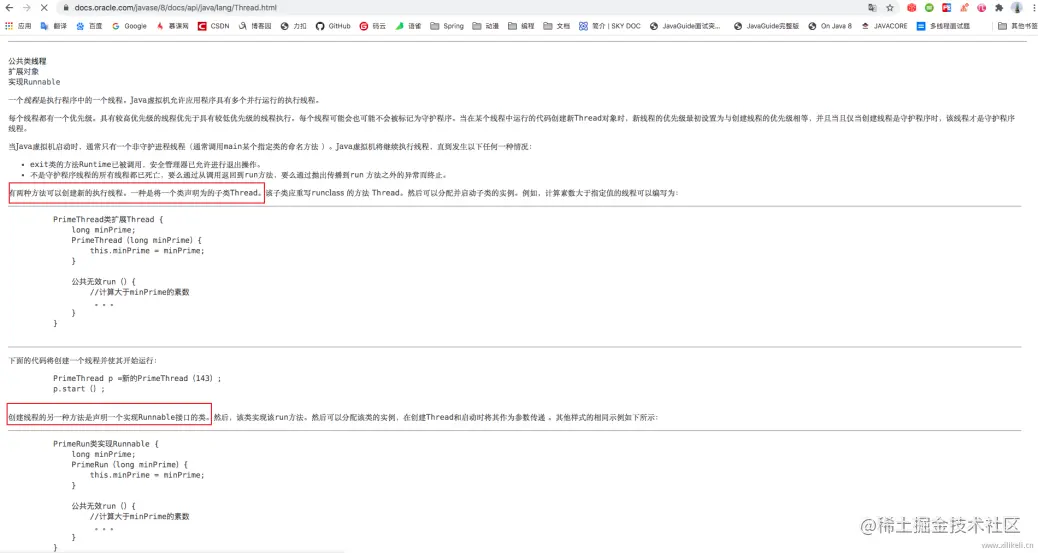The image size is (1038, 553).
Task: Click the 实现Runnable text line
Action: pos(34,82)
